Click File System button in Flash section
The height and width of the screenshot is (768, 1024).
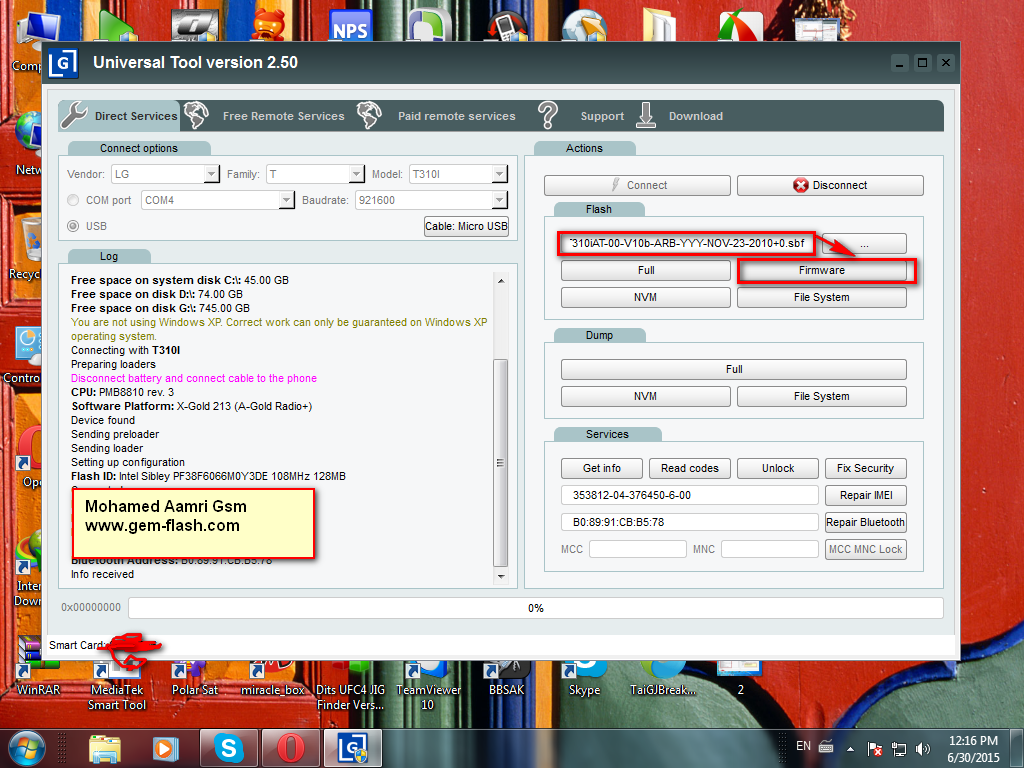click(x=822, y=297)
